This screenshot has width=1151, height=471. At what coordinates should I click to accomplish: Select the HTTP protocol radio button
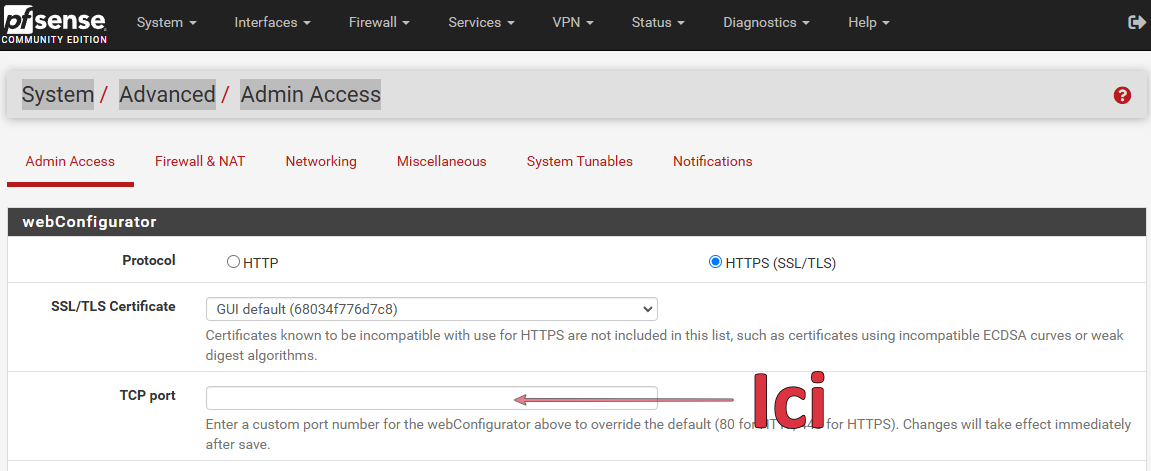point(234,262)
